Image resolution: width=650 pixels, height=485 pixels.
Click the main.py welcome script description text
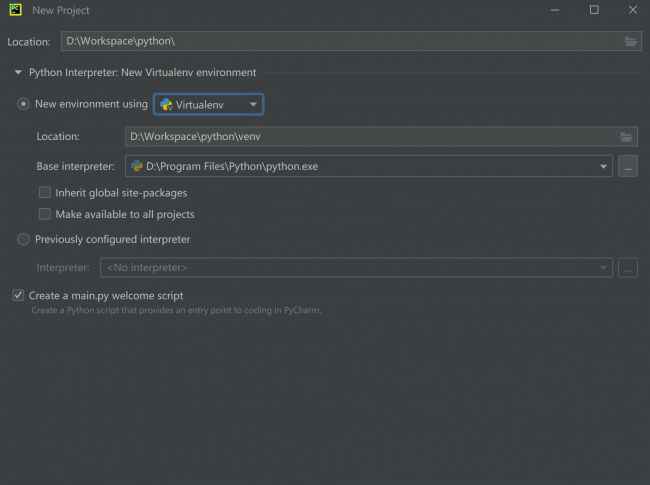click(x=176, y=310)
